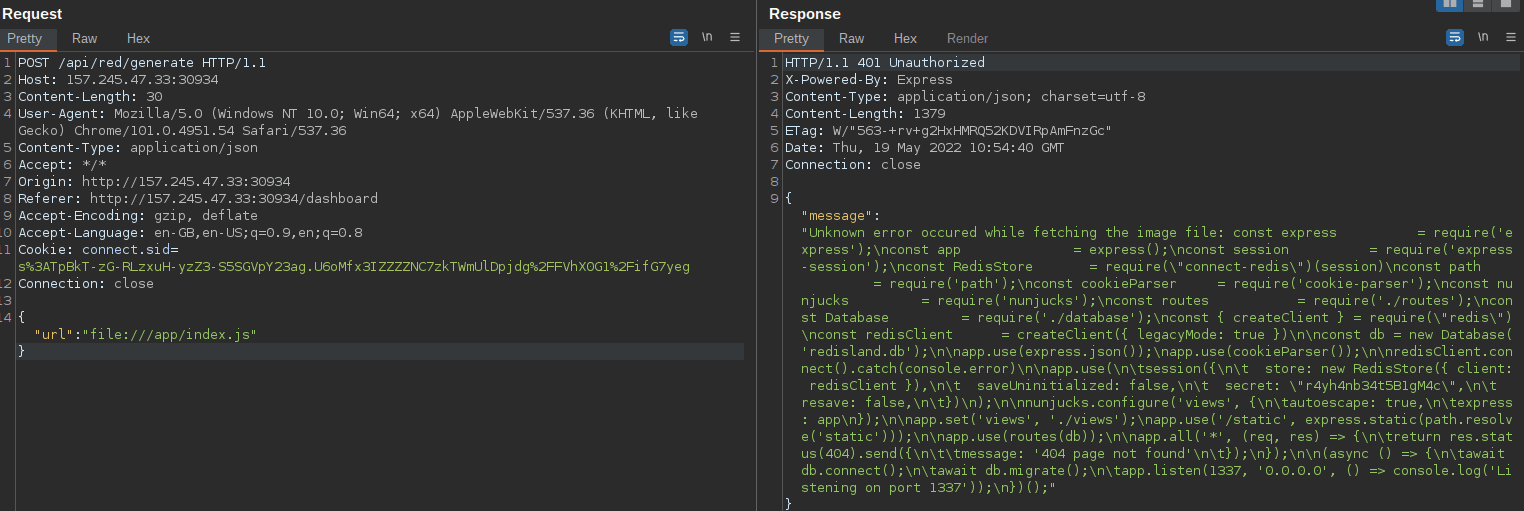The height and width of the screenshot is (511, 1524).
Task: Toggle word wrap icon in Request pane
Action: [679, 37]
